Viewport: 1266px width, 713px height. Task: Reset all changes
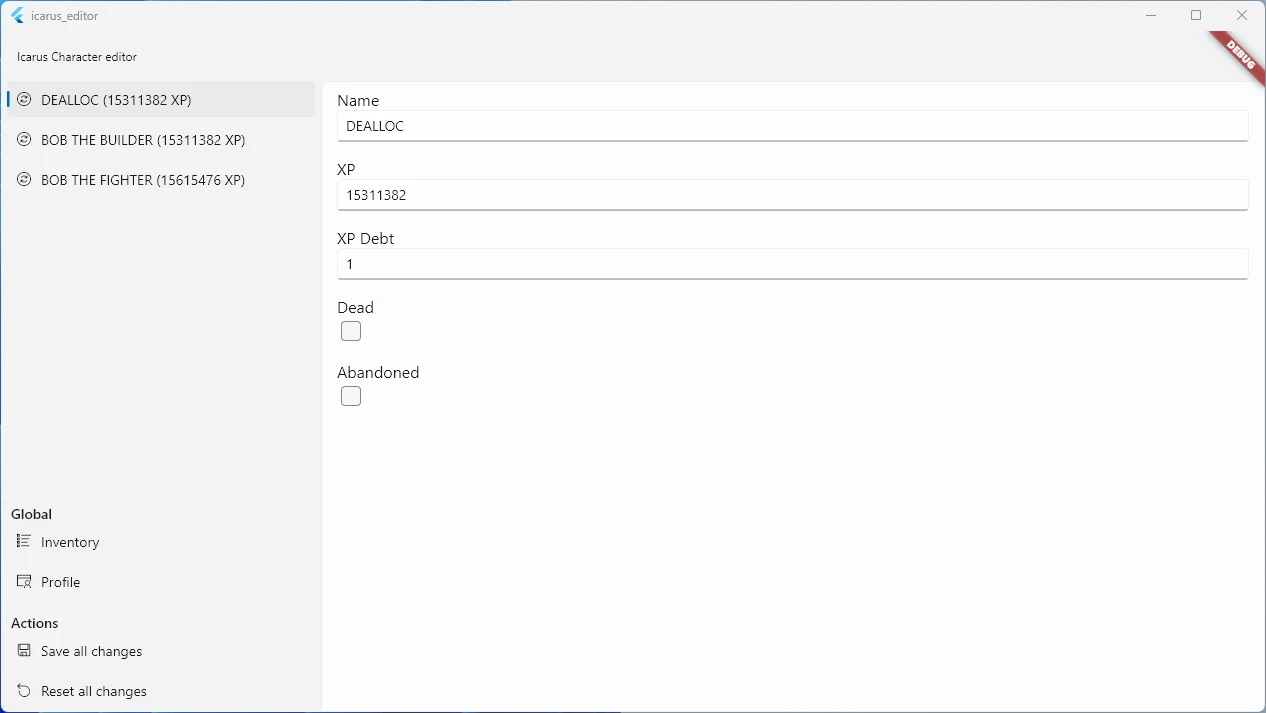point(94,691)
